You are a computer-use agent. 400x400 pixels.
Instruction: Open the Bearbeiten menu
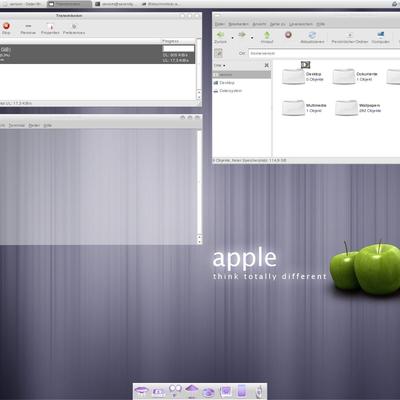[x=238, y=24]
